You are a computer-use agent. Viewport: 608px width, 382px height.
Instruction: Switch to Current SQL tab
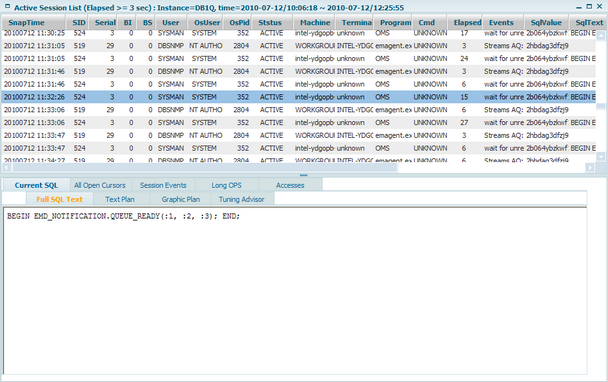point(36,185)
